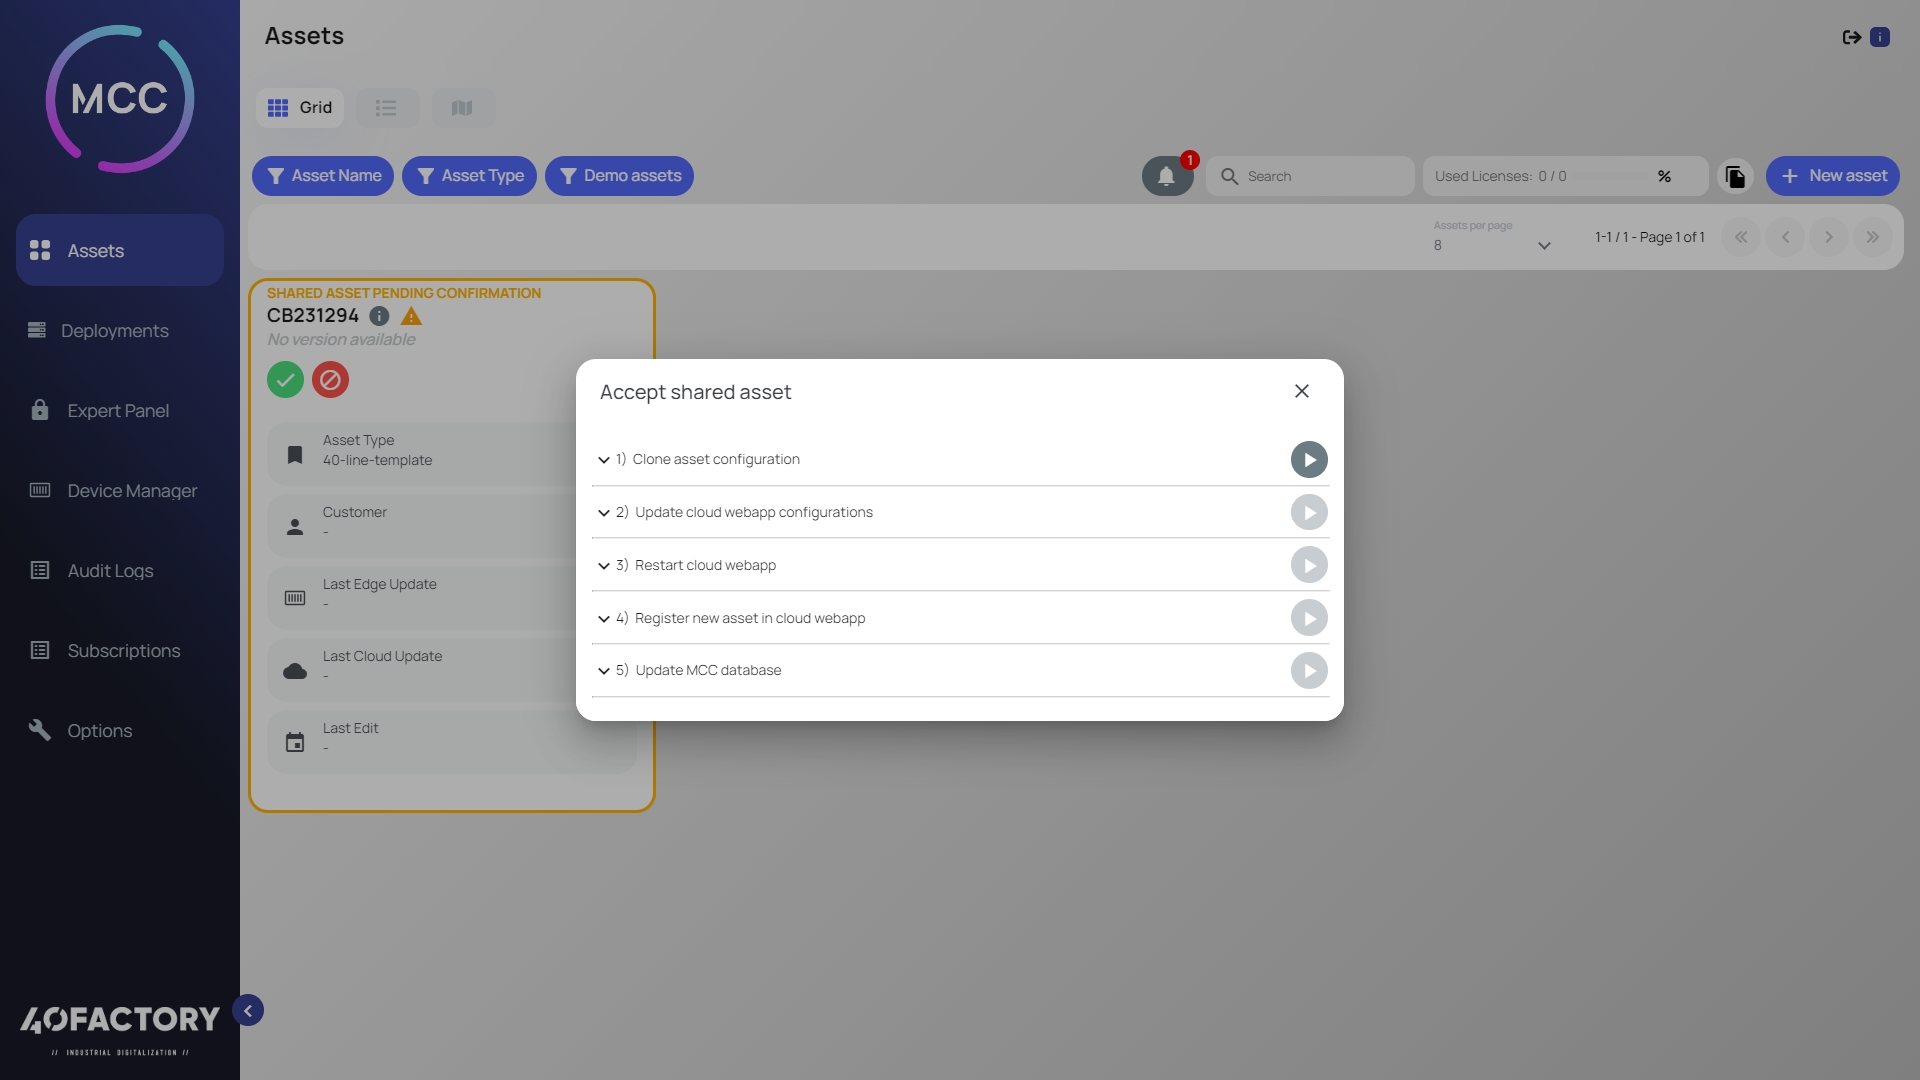The width and height of the screenshot is (1920, 1080).
Task: Click the copy licenses icon
Action: (x=1735, y=176)
